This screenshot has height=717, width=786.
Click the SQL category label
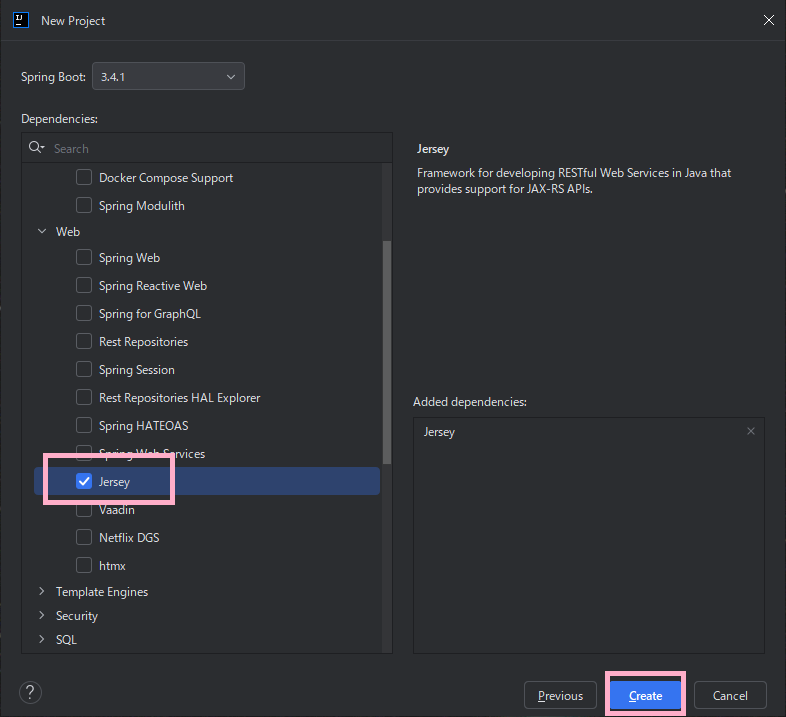[x=66, y=640]
